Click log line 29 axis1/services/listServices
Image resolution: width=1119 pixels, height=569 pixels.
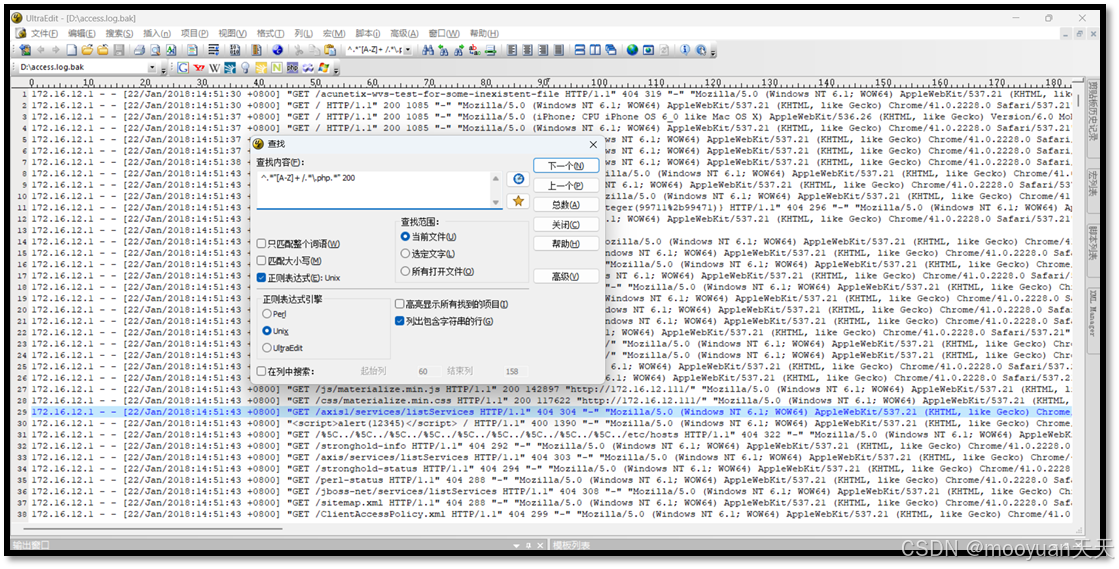pos(550,412)
